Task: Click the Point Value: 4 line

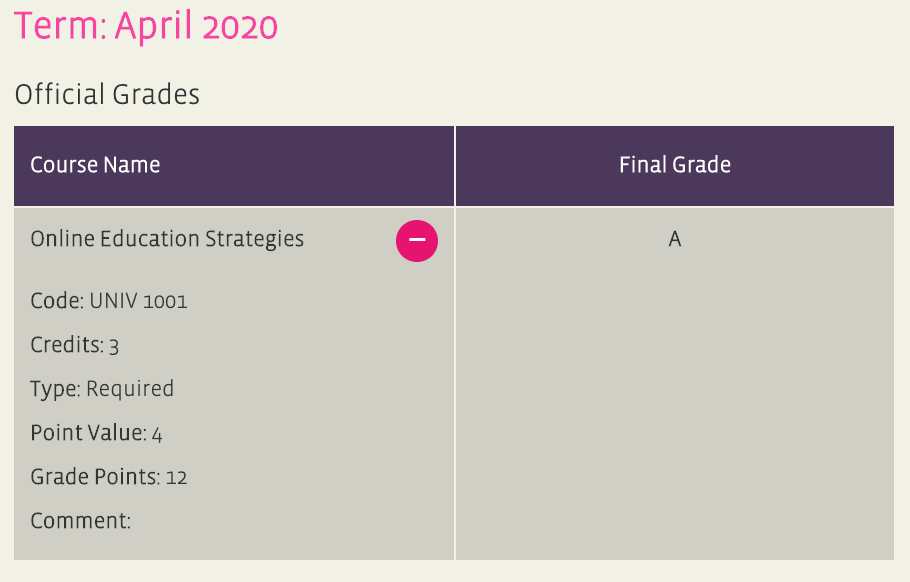Action: [x=96, y=433]
